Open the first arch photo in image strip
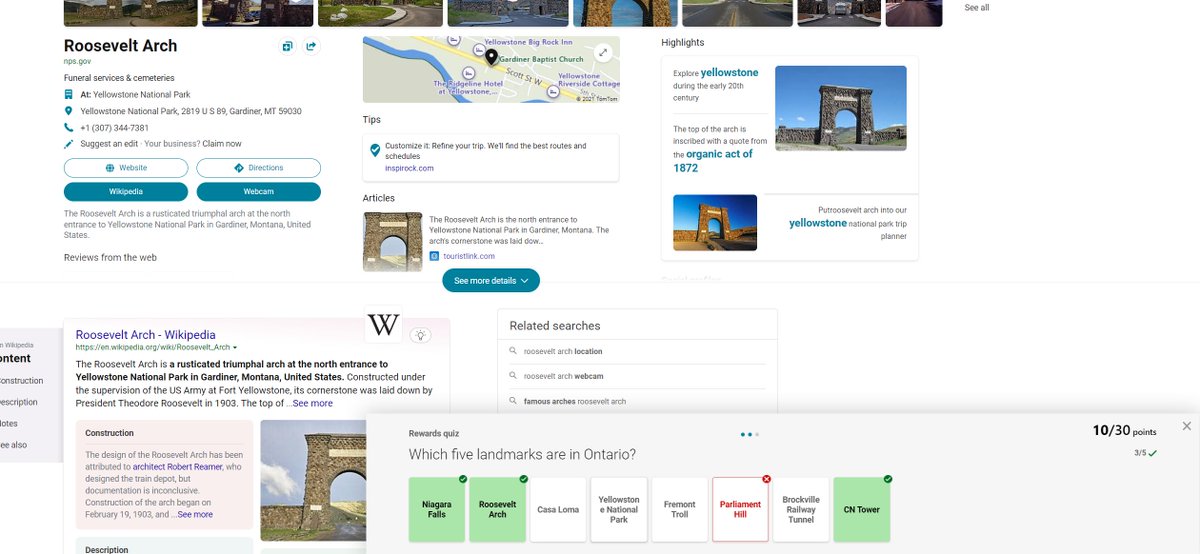 coord(130,13)
